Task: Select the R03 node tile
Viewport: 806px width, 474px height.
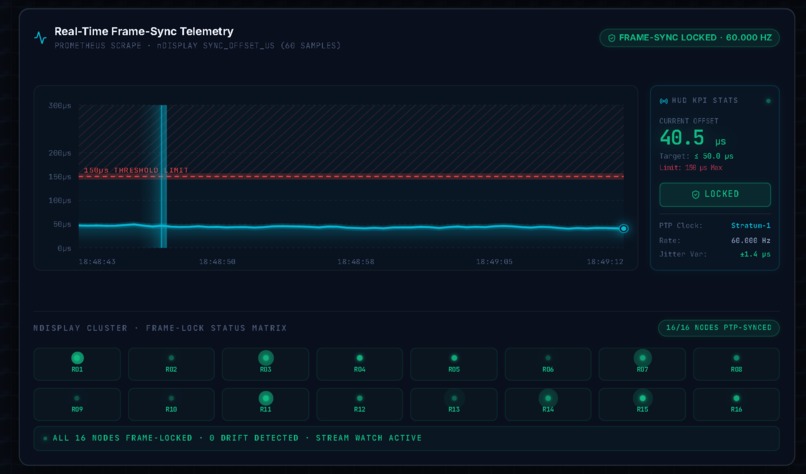Action: click(x=265, y=363)
